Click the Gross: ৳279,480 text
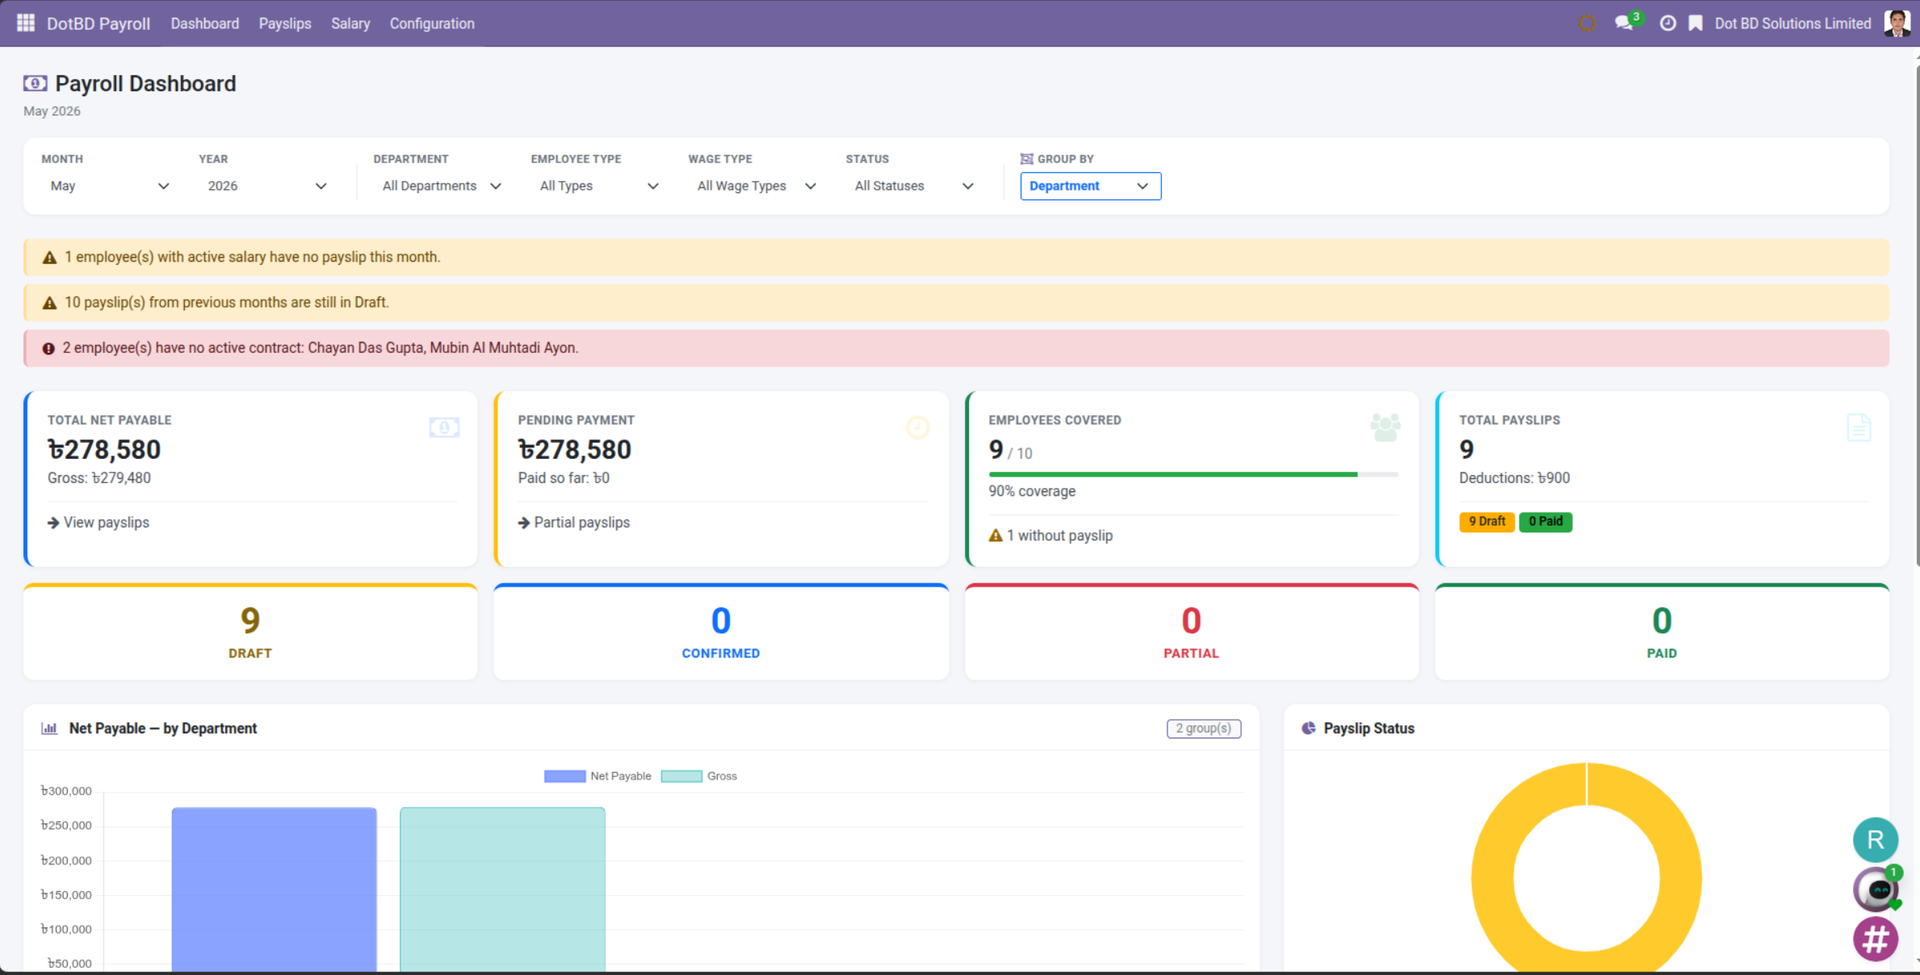Viewport: 1920px width, 975px height. 99,479
